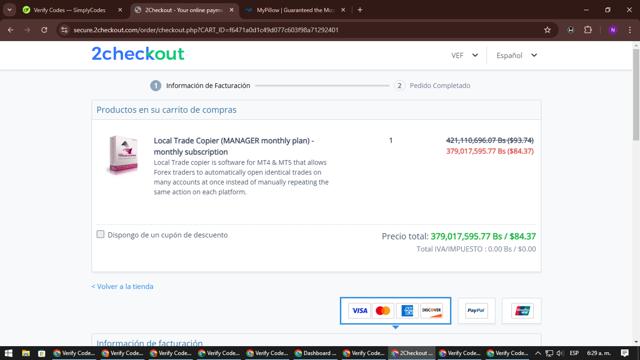The height and width of the screenshot is (360, 640).
Task: Click the volume icon in system tray
Action: [x=560, y=353]
